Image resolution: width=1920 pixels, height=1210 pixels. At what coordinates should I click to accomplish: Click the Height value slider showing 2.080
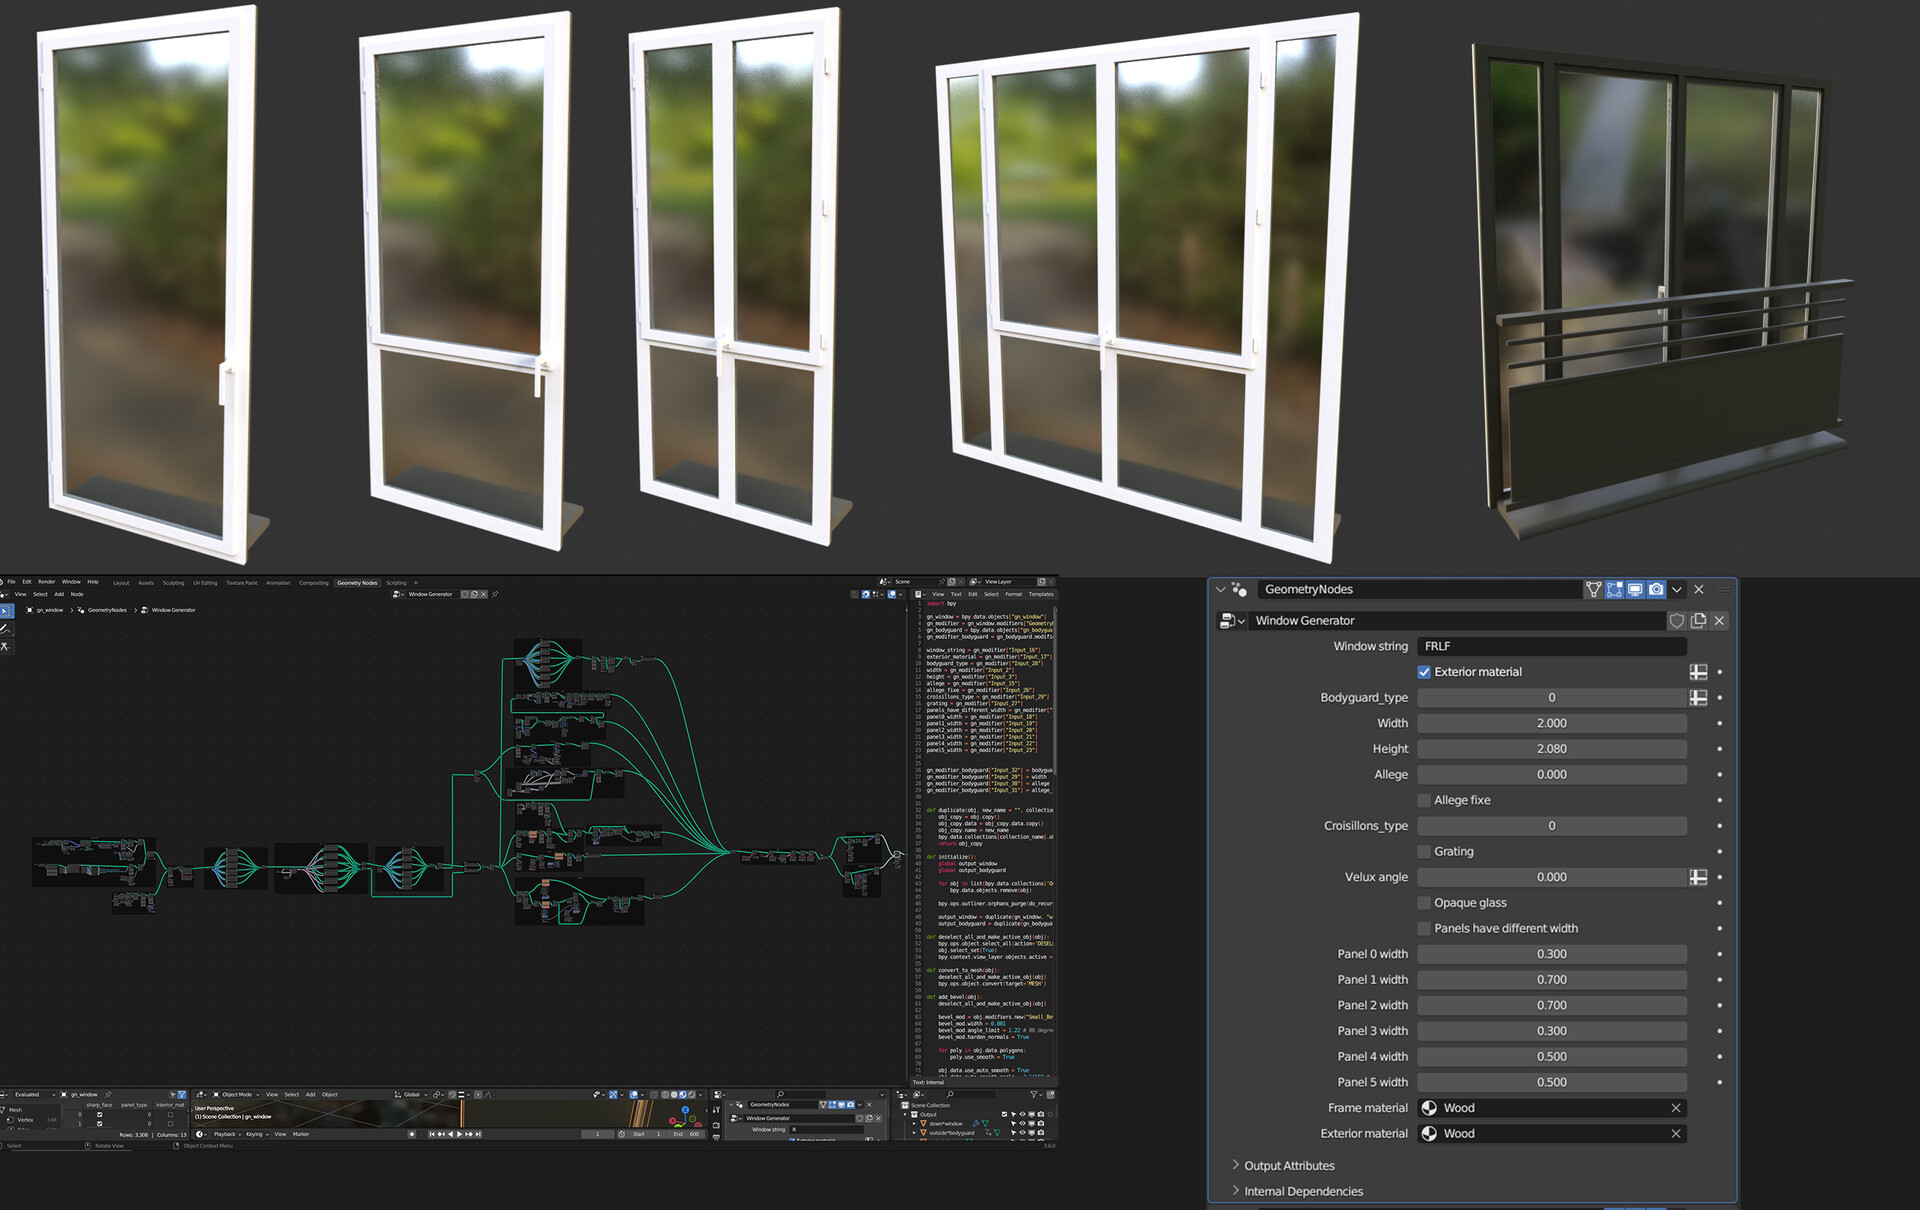coord(1551,748)
